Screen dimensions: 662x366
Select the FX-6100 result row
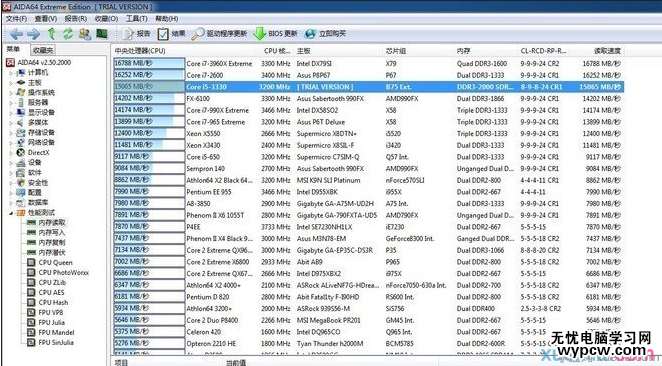[369, 98]
